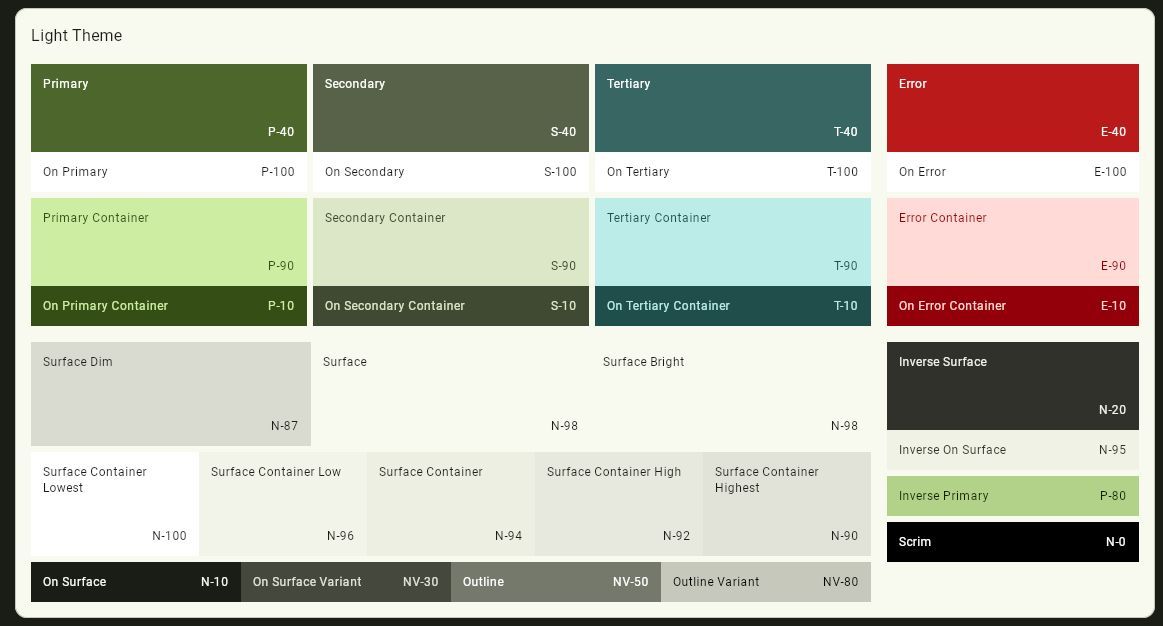Click the Surface N-98 swatch

(451, 394)
